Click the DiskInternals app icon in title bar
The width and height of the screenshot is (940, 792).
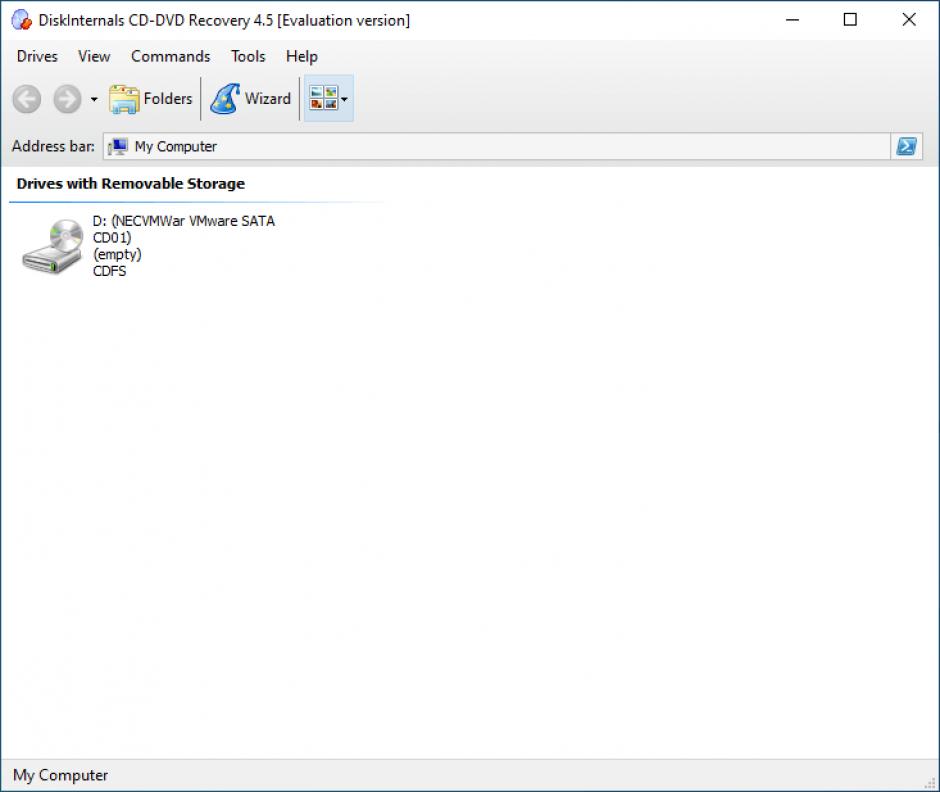22,20
